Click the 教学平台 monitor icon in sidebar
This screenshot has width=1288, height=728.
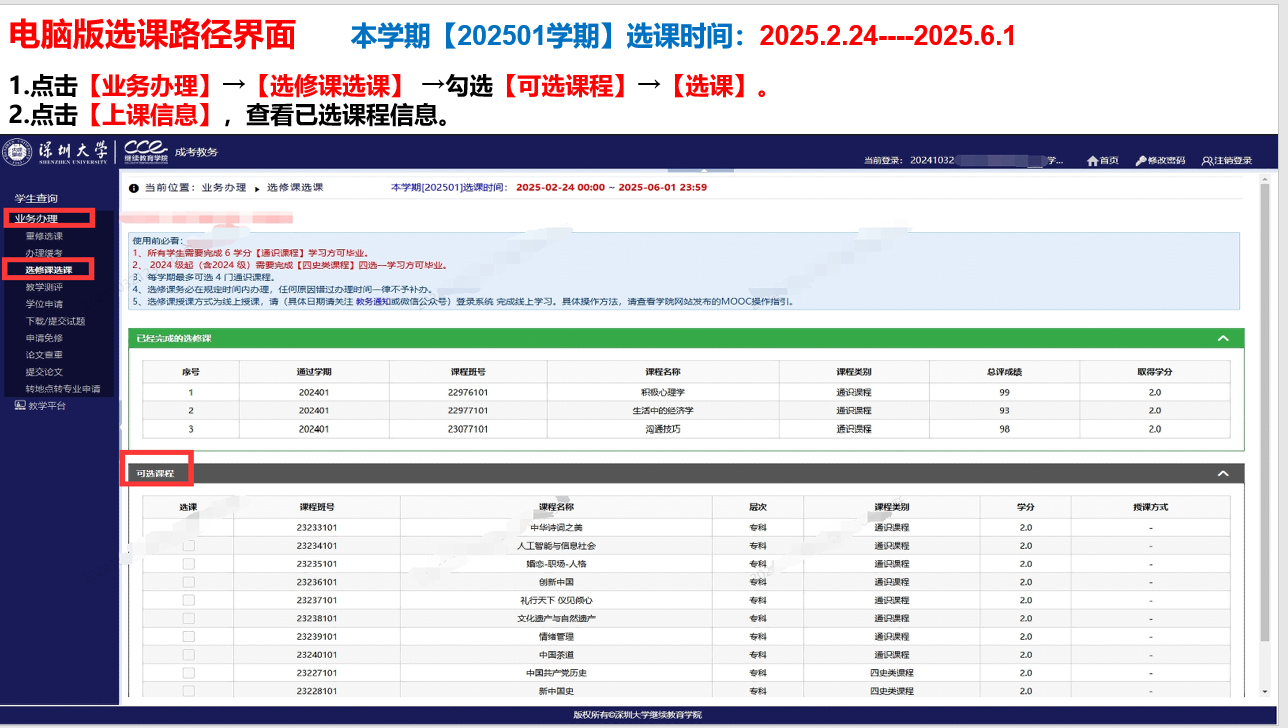tap(20, 406)
